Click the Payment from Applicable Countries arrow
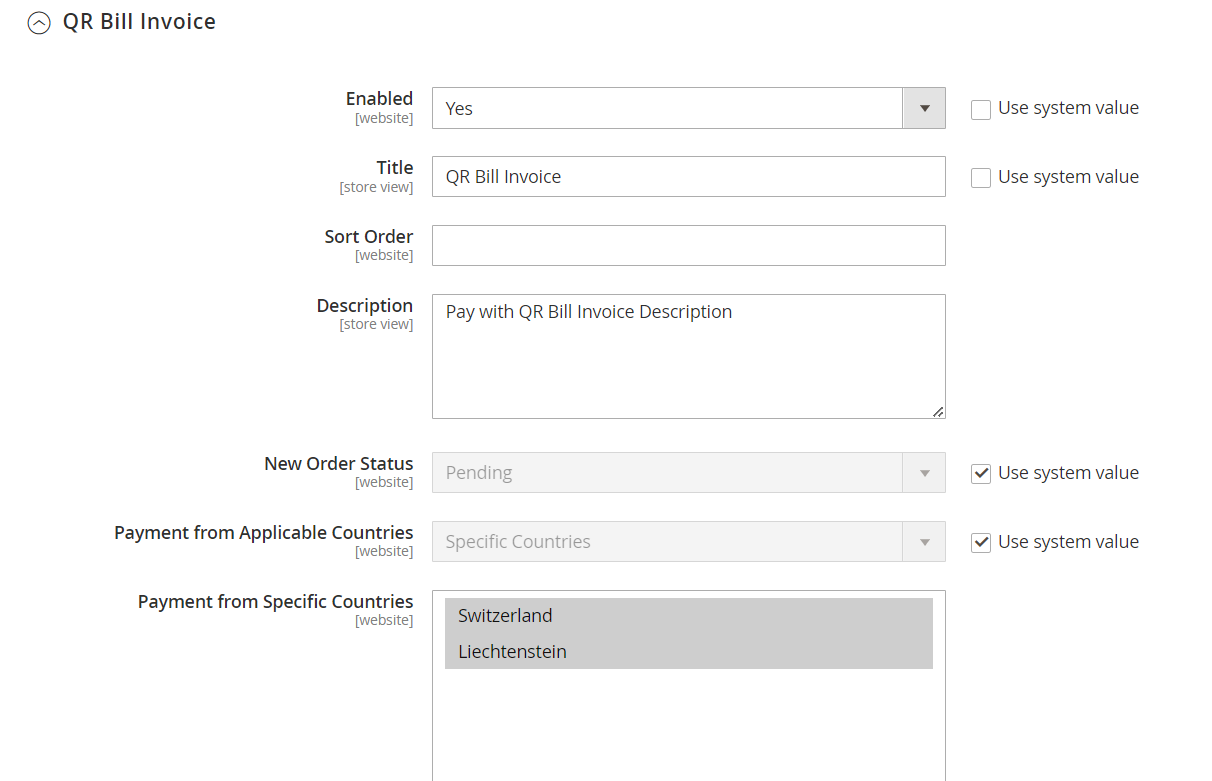The image size is (1212, 781). 924,542
